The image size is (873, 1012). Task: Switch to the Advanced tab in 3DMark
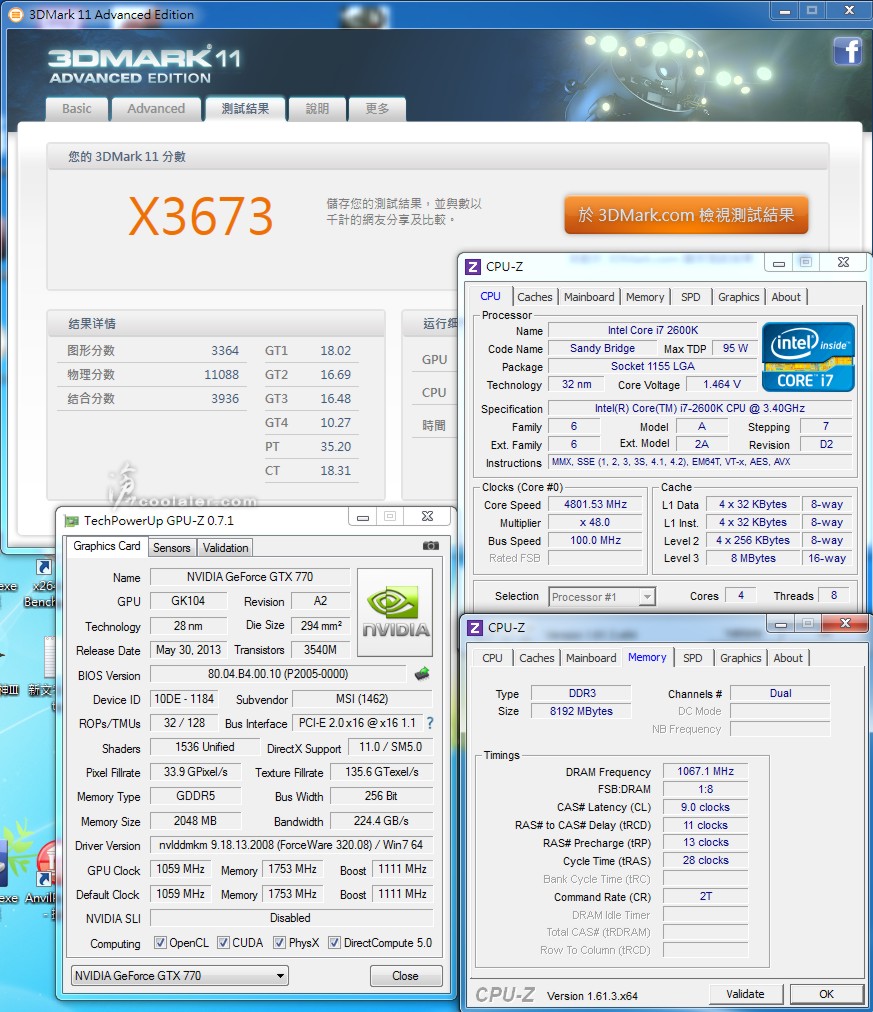click(156, 108)
